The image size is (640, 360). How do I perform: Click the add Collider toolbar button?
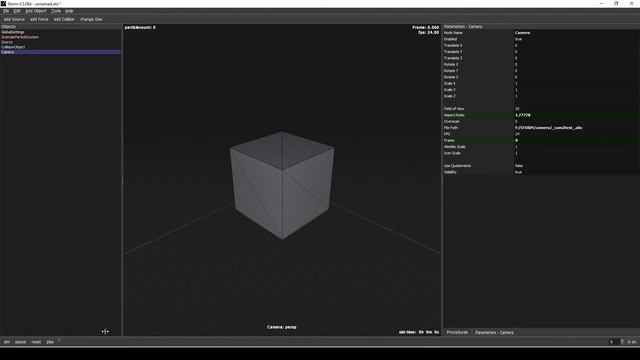click(x=64, y=19)
